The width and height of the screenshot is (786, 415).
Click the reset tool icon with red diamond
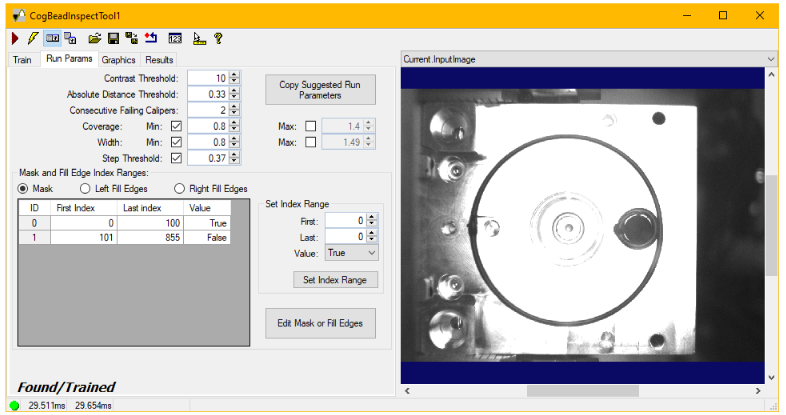[x=150, y=38]
